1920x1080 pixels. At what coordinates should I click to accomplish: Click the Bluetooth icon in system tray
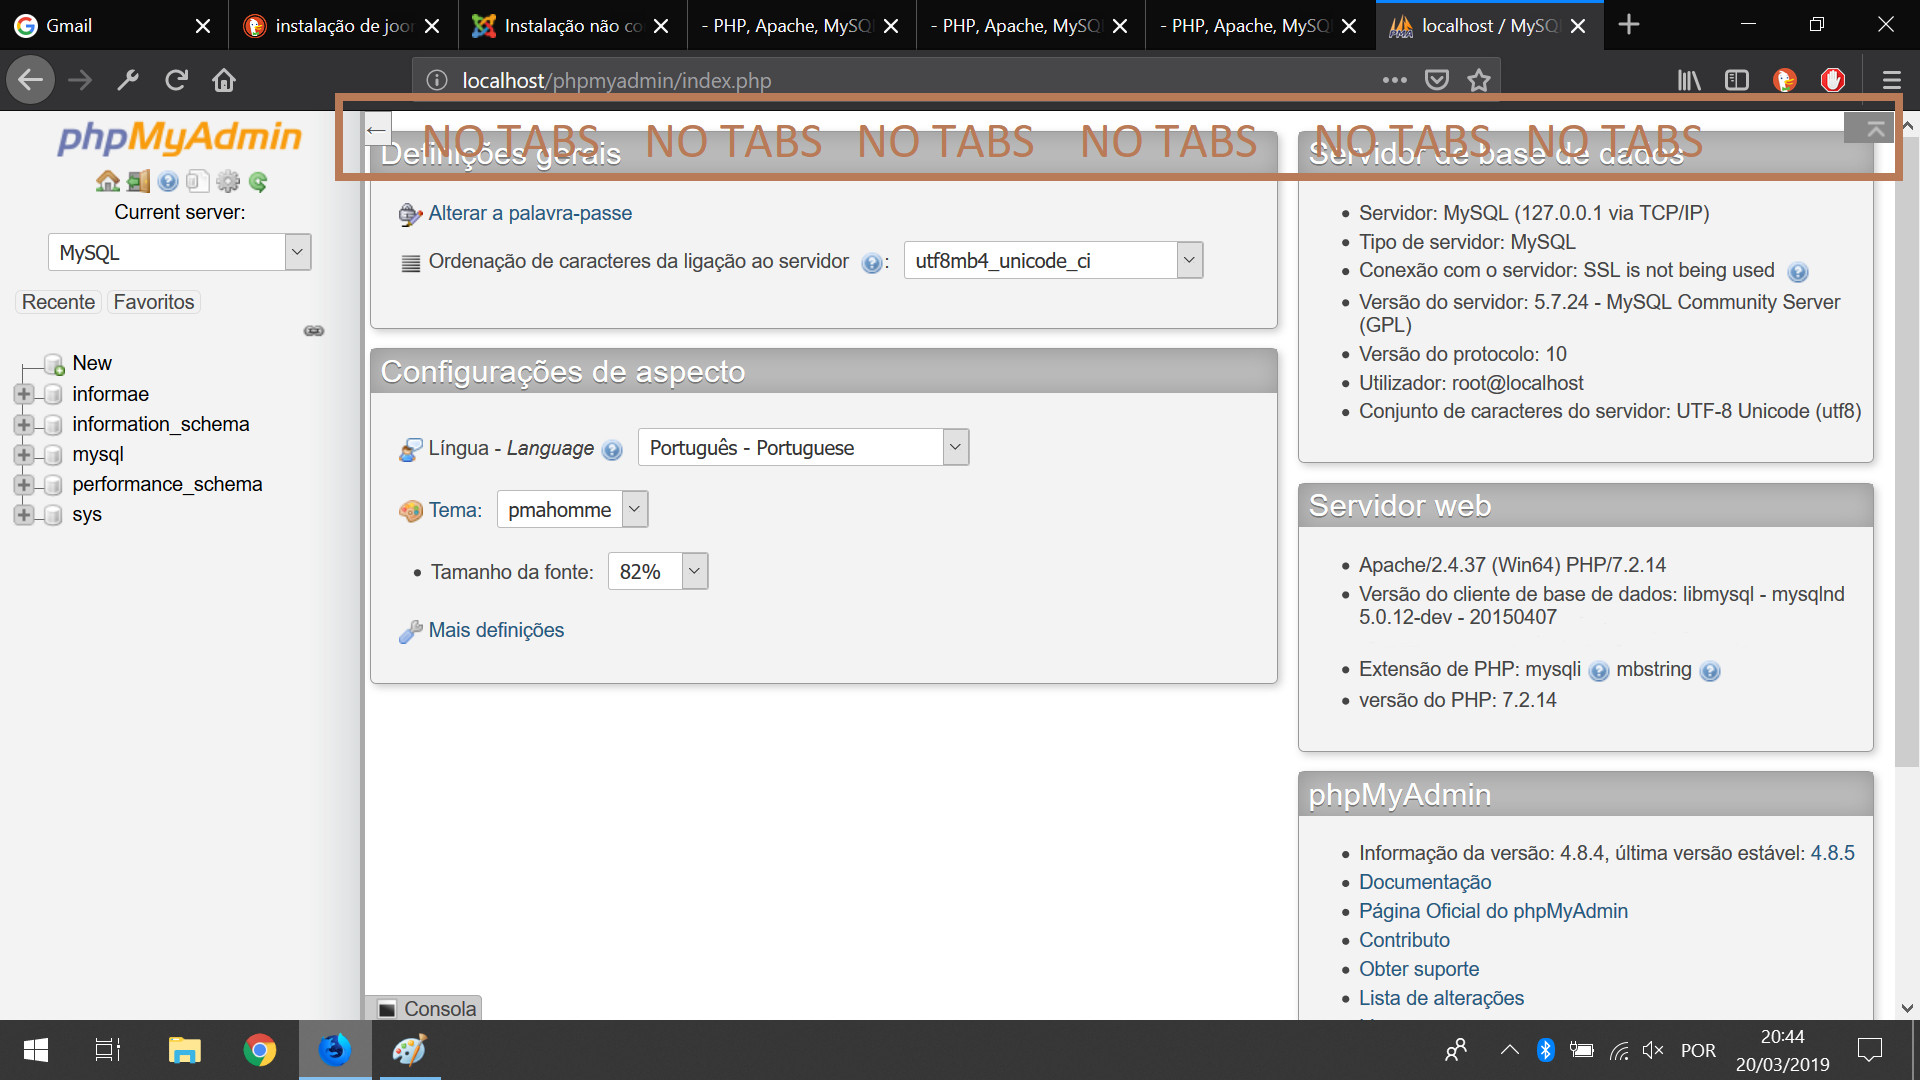tap(1545, 1050)
